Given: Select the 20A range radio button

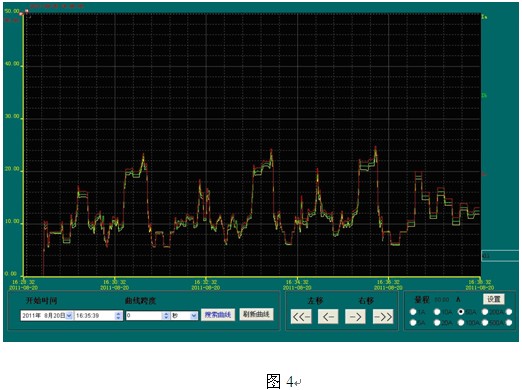Looking at the screenshot, I should 437,323.
